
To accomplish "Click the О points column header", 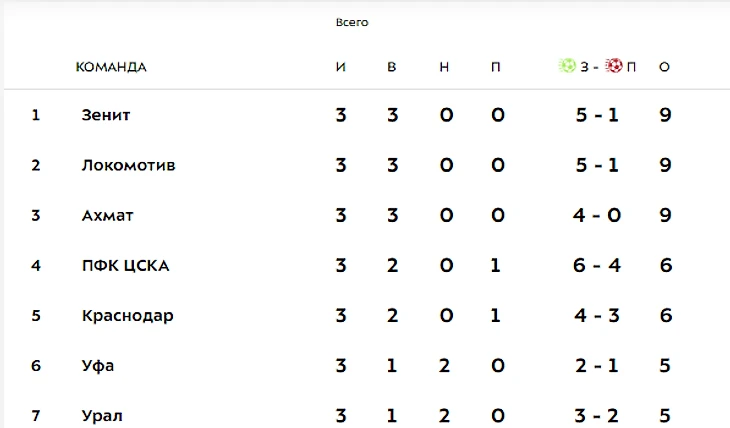I will pos(664,67).
